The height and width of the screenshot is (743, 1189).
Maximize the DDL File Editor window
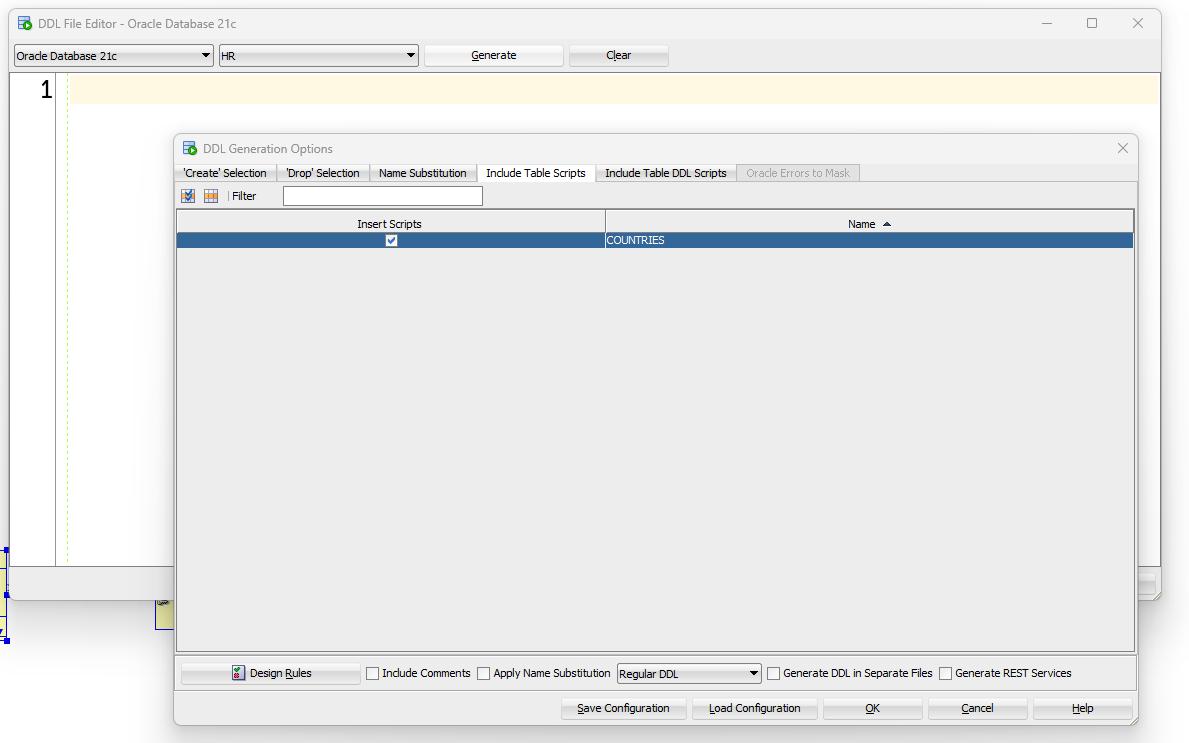coord(1092,24)
